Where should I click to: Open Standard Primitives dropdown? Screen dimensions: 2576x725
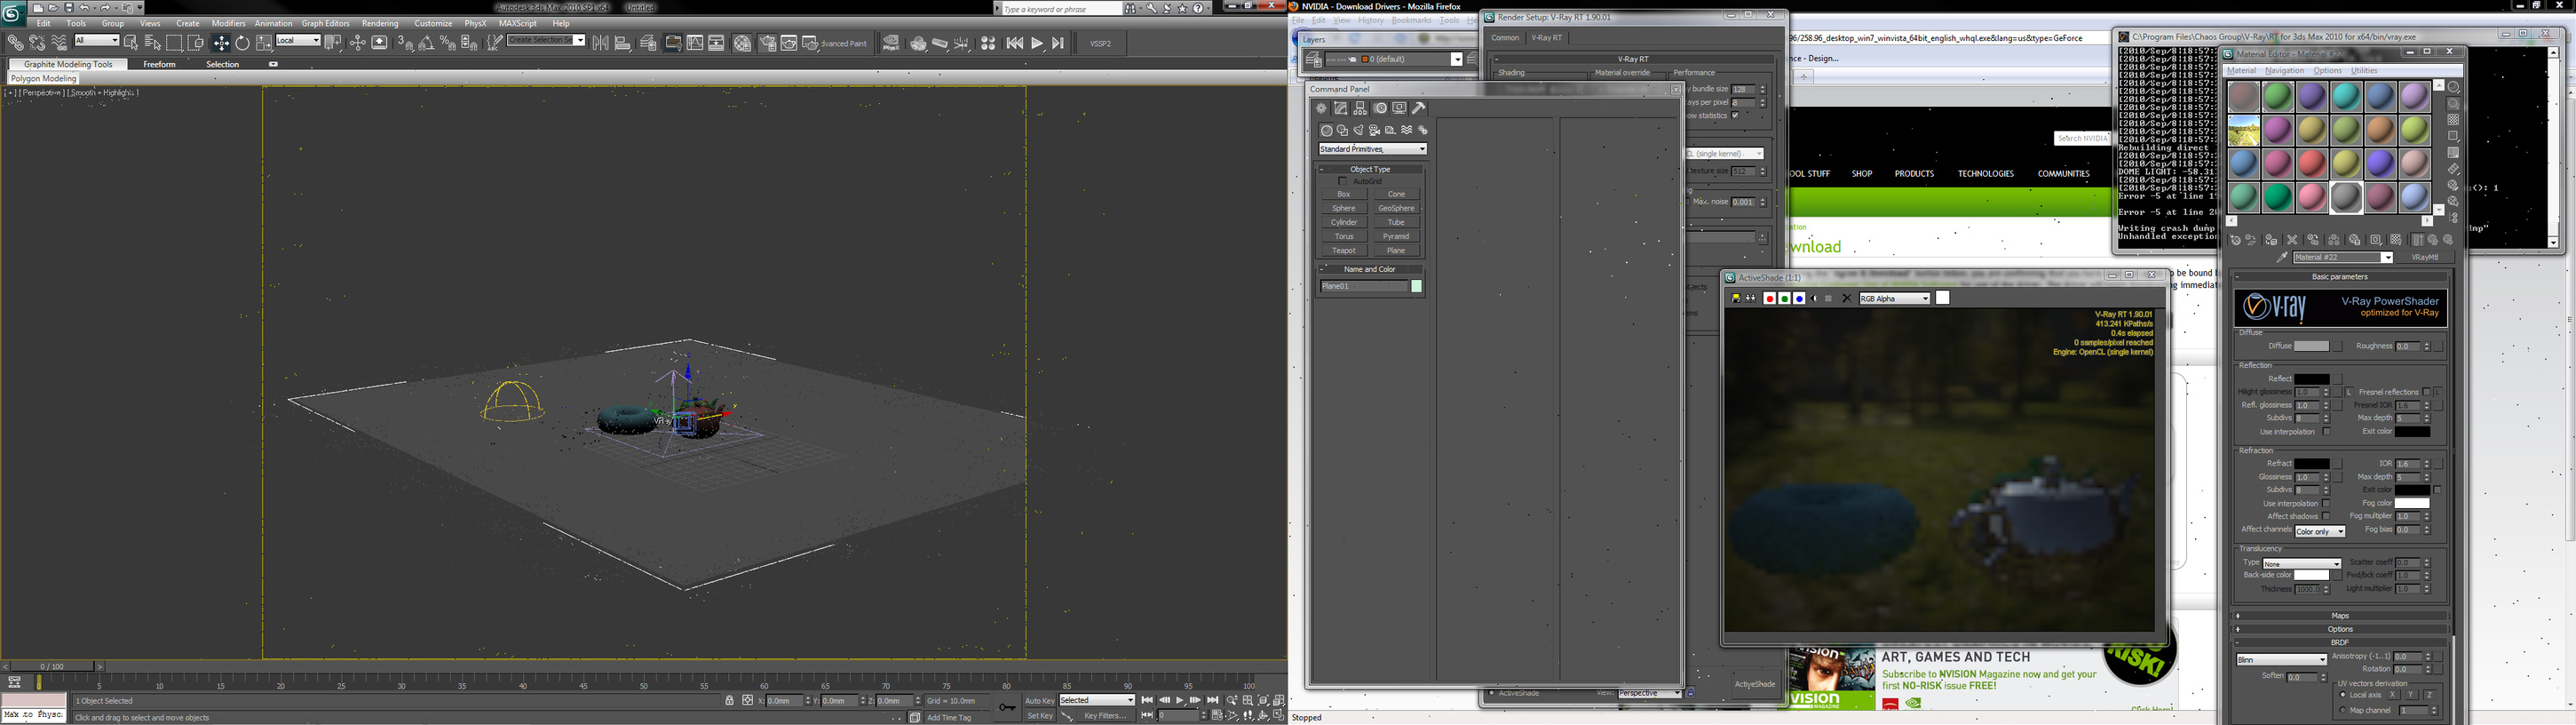tap(1372, 149)
